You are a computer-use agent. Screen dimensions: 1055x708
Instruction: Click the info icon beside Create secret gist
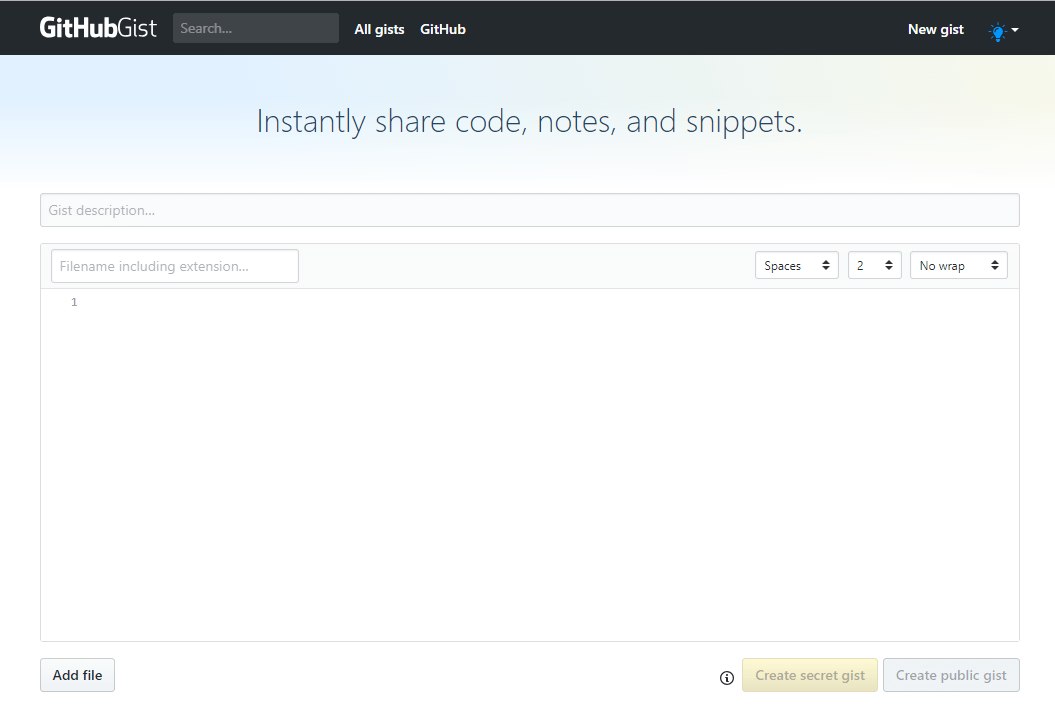click(x=727, y=678)
